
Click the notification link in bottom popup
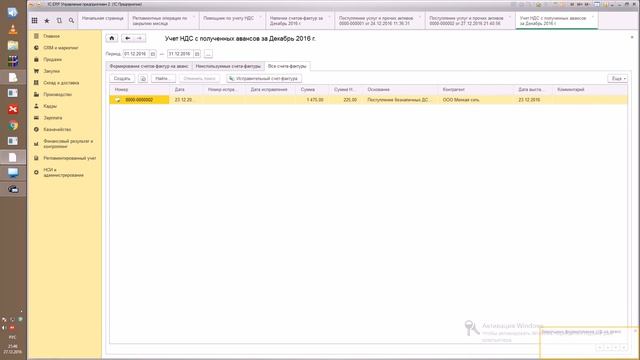581,332
